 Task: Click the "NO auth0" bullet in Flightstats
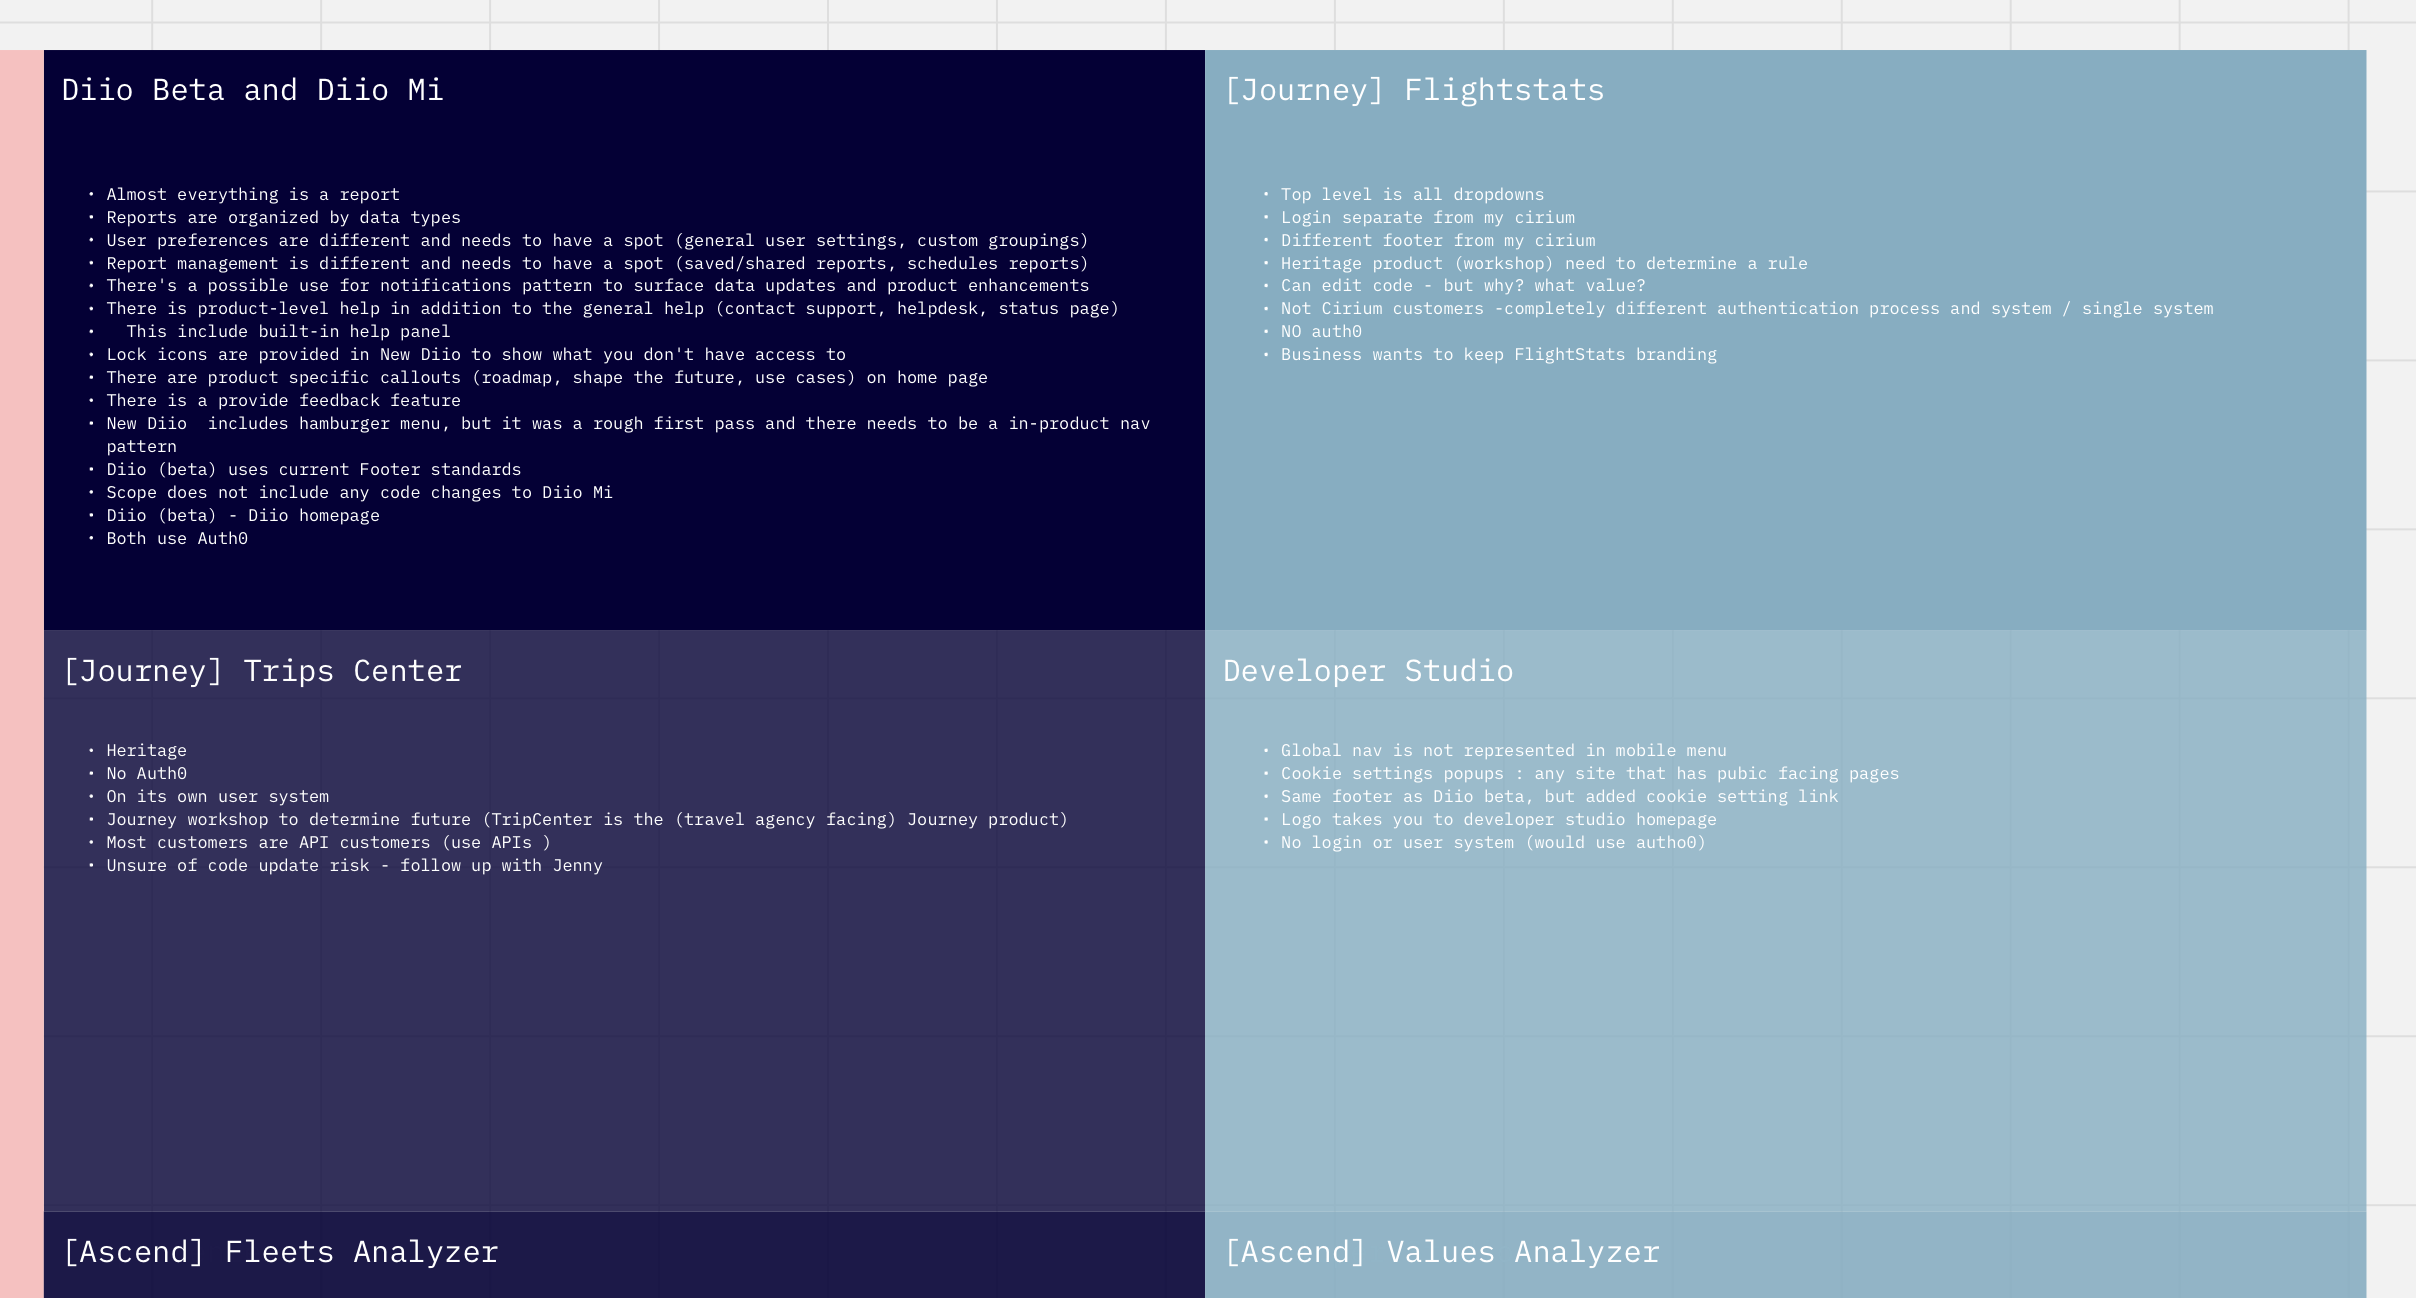point(1321,332)
